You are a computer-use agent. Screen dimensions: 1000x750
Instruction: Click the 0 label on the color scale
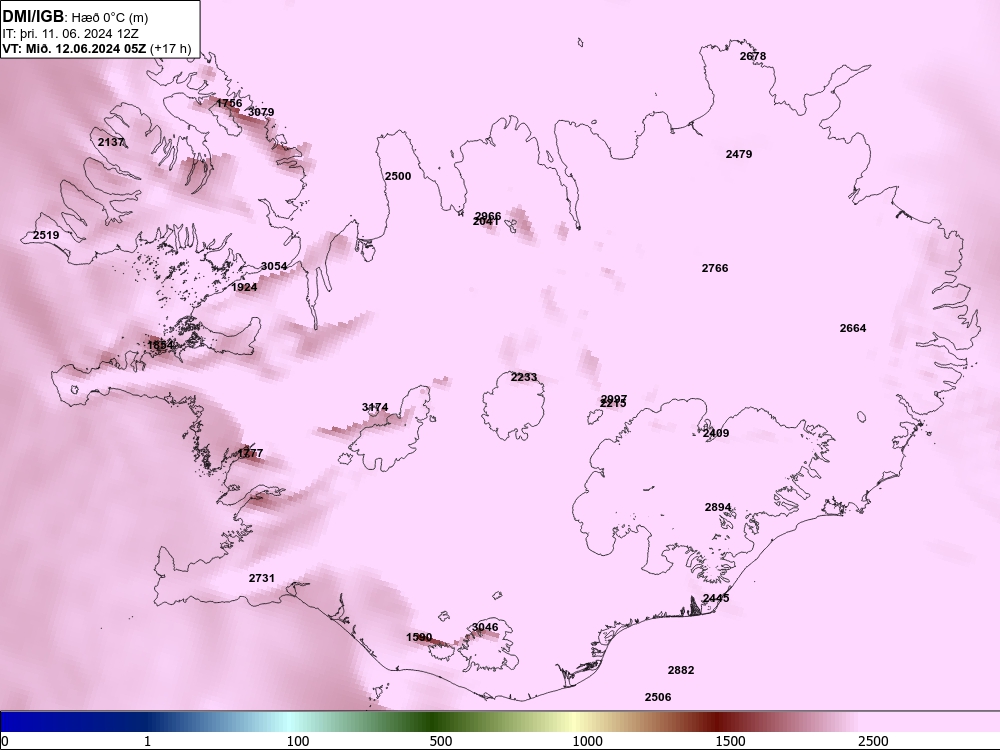(x=5, y=741)
